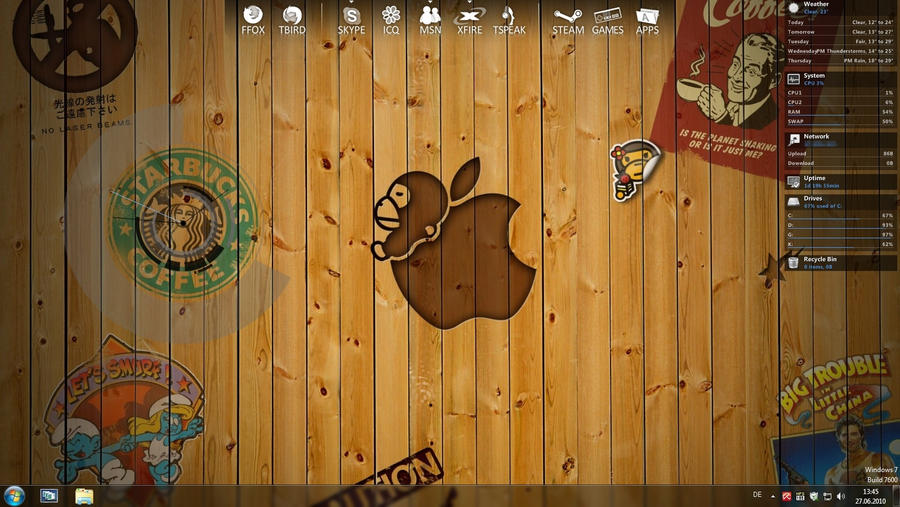Click the Weather widget sun icon
This screenshot has height=507, width=900.
(794, 7)
